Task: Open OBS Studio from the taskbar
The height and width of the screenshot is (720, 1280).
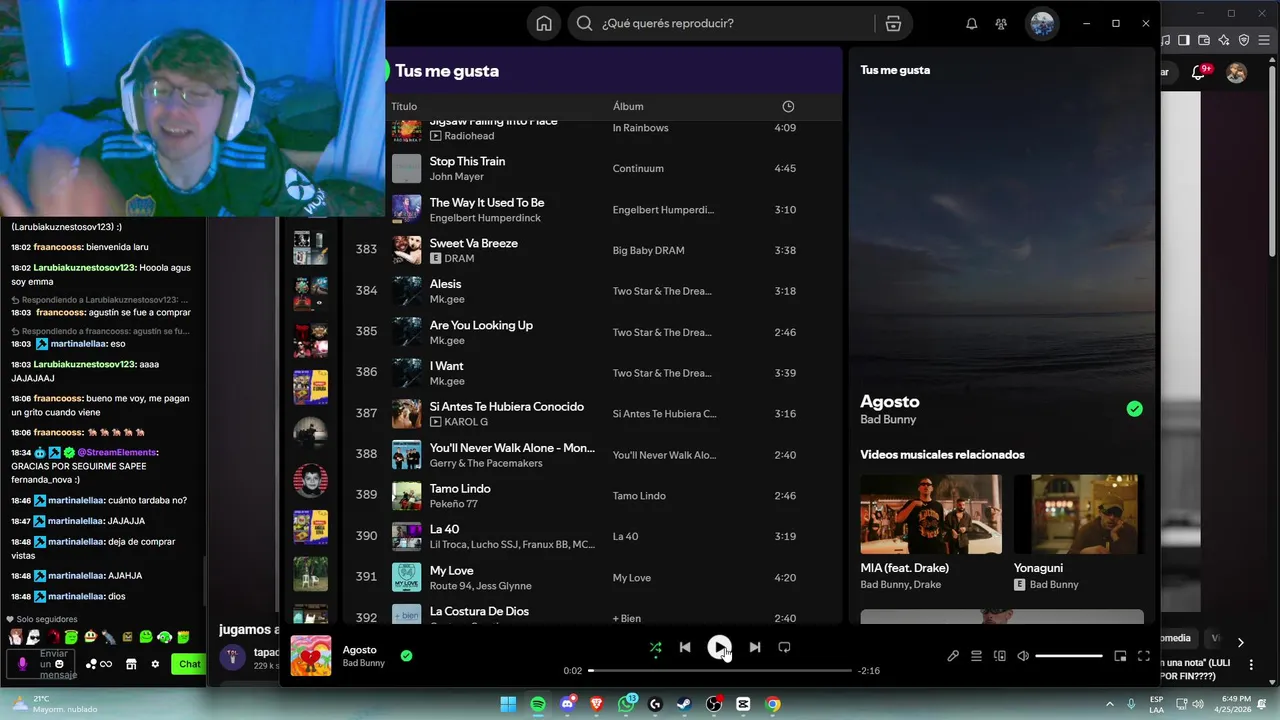Action: tap(714, 704)
